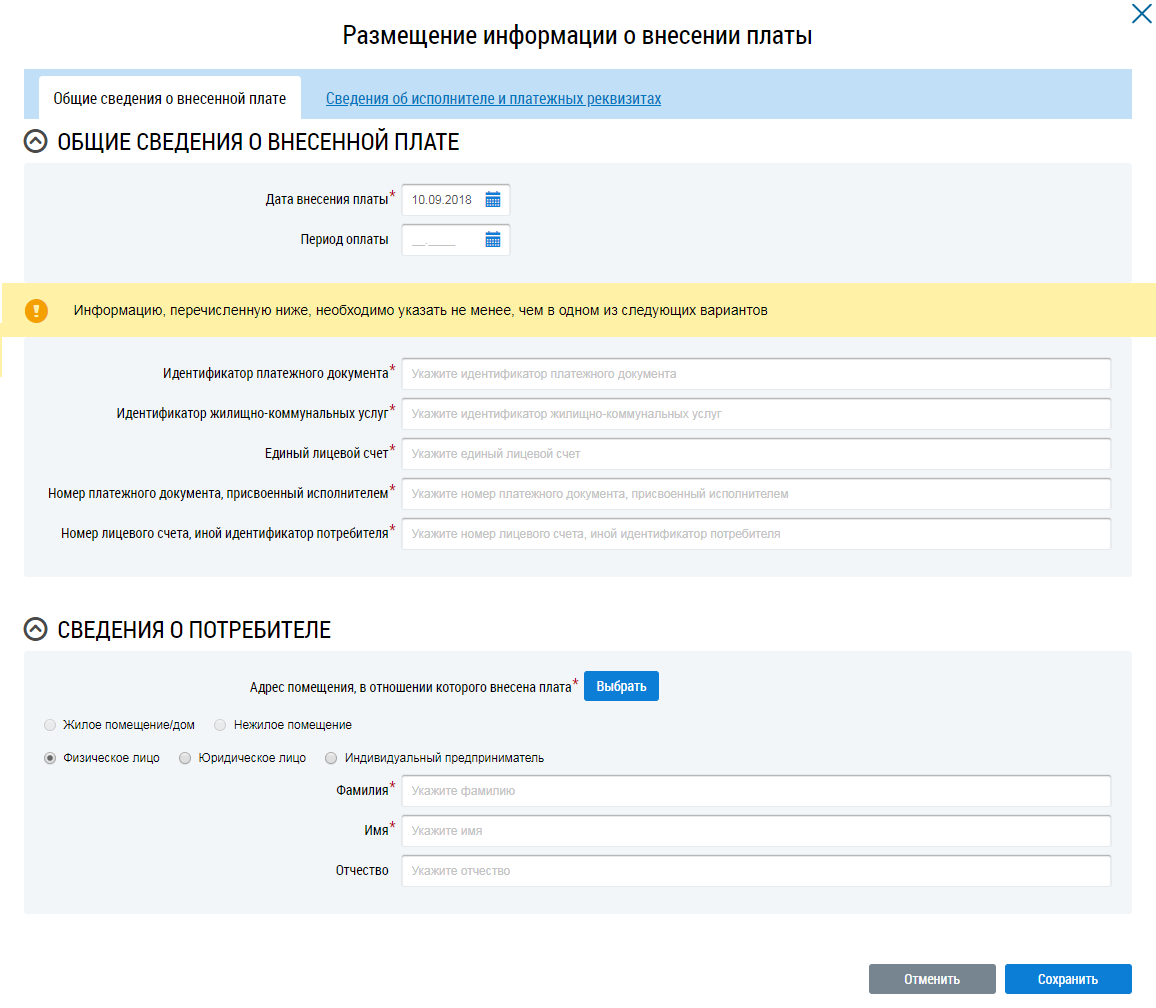Select the 'Физическое лицо' radio button
This screenshot has height=1008, width=1156.
coord(50,758)
